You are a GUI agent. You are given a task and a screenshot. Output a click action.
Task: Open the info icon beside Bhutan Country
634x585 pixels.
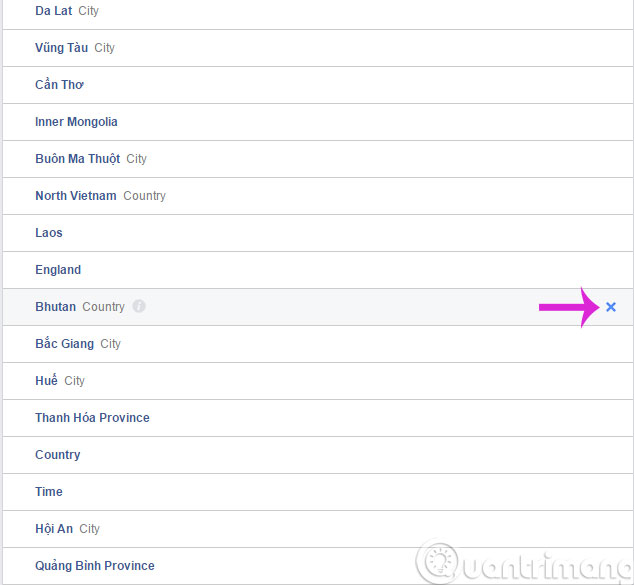[x=139, y=306]
